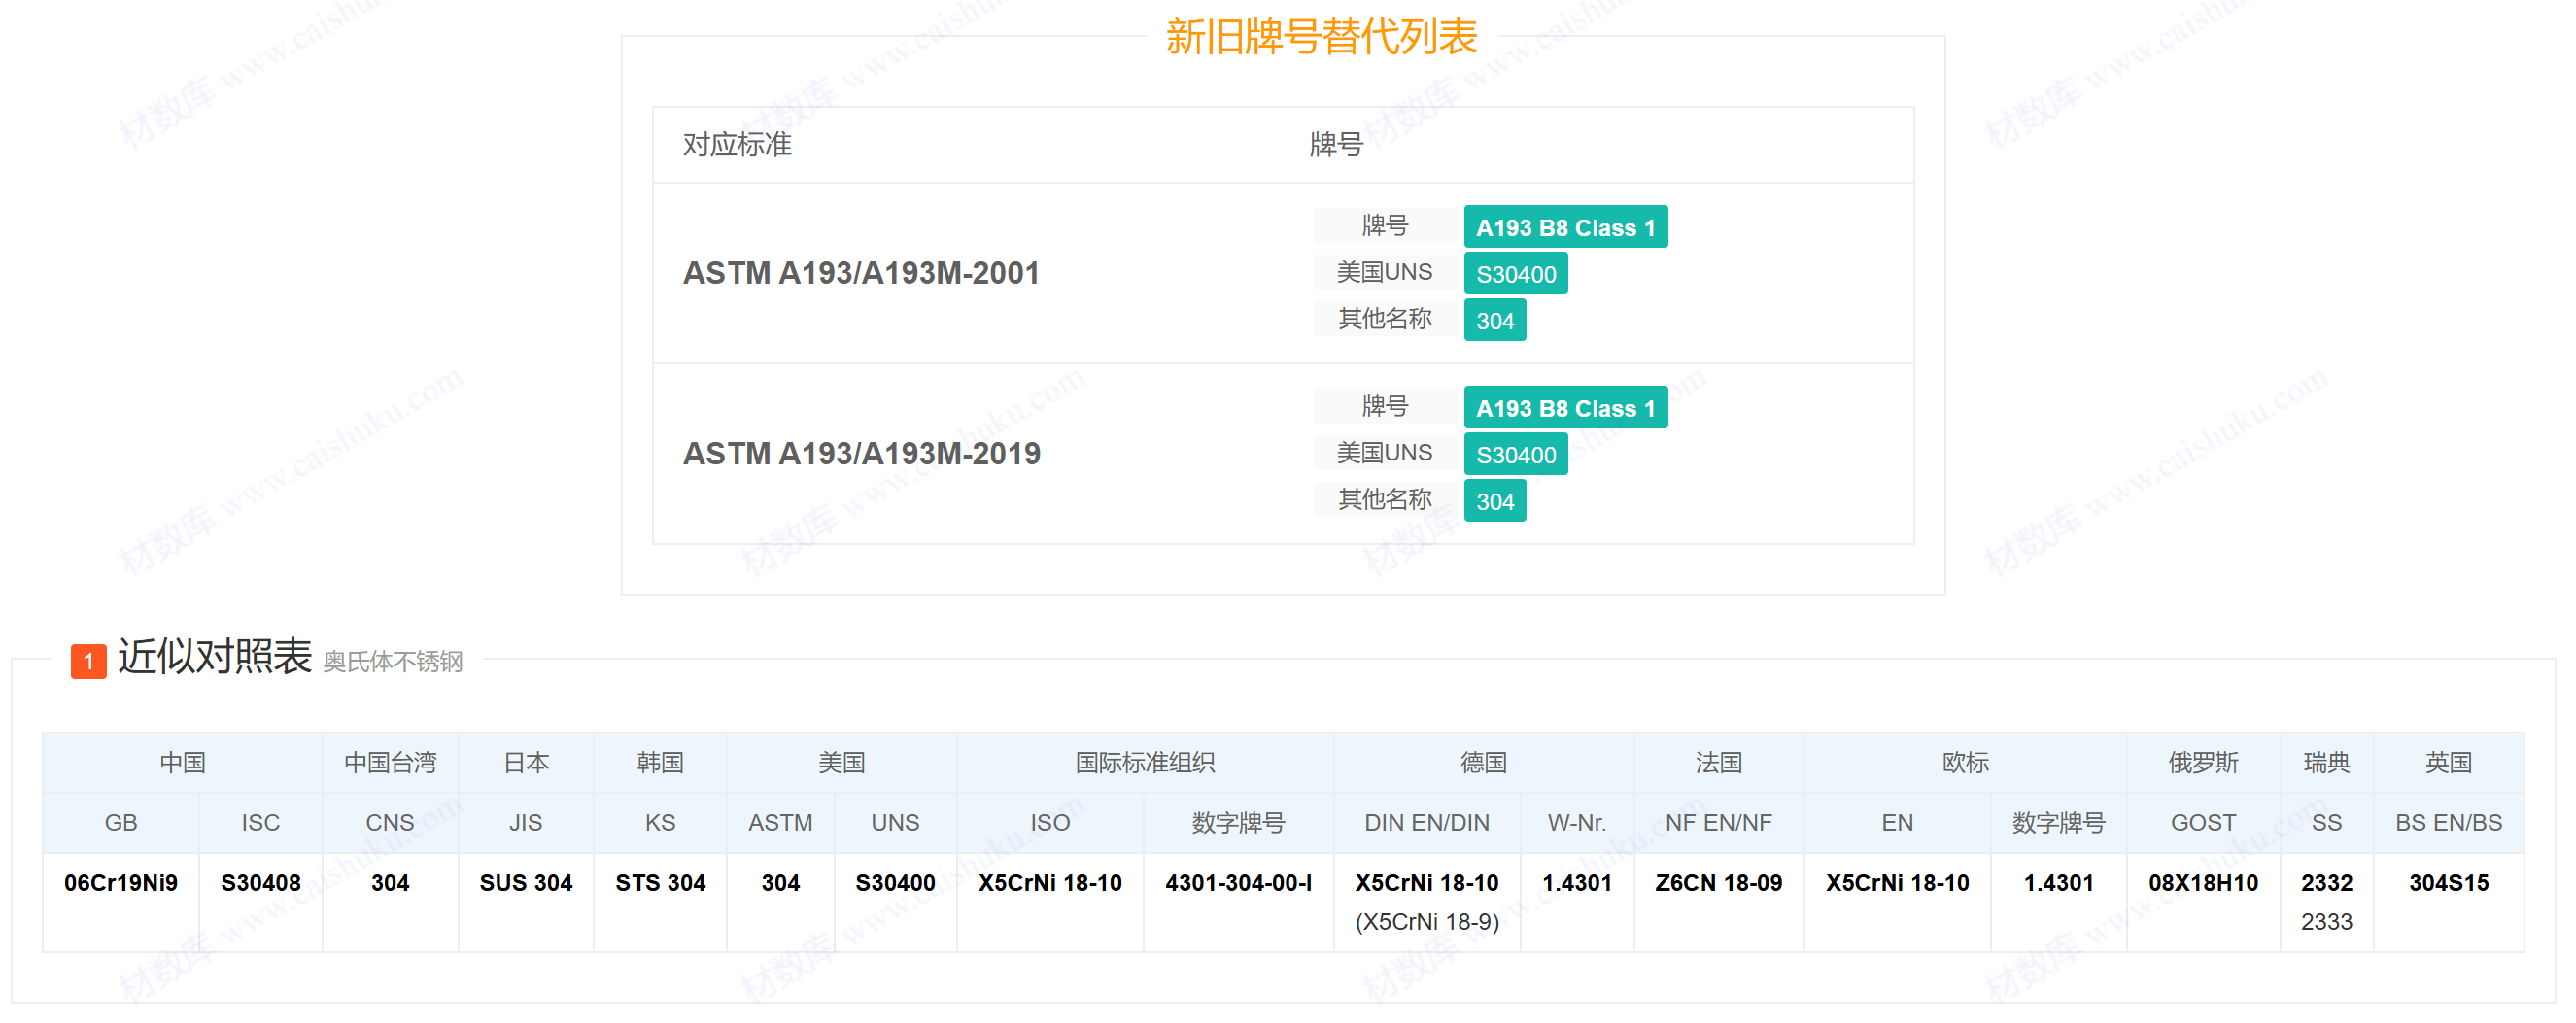This screenshot has width=2576, height=1023.
Task: Click X5CrNi 18-10 under DIN EN/DIN
Action: pos(1427,883)
